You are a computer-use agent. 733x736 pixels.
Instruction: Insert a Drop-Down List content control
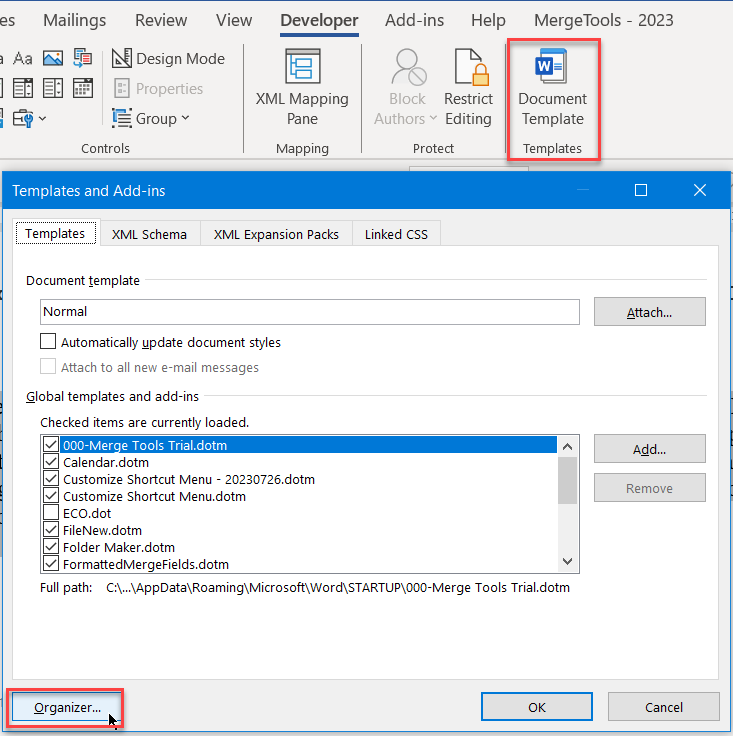pos(53,88)
